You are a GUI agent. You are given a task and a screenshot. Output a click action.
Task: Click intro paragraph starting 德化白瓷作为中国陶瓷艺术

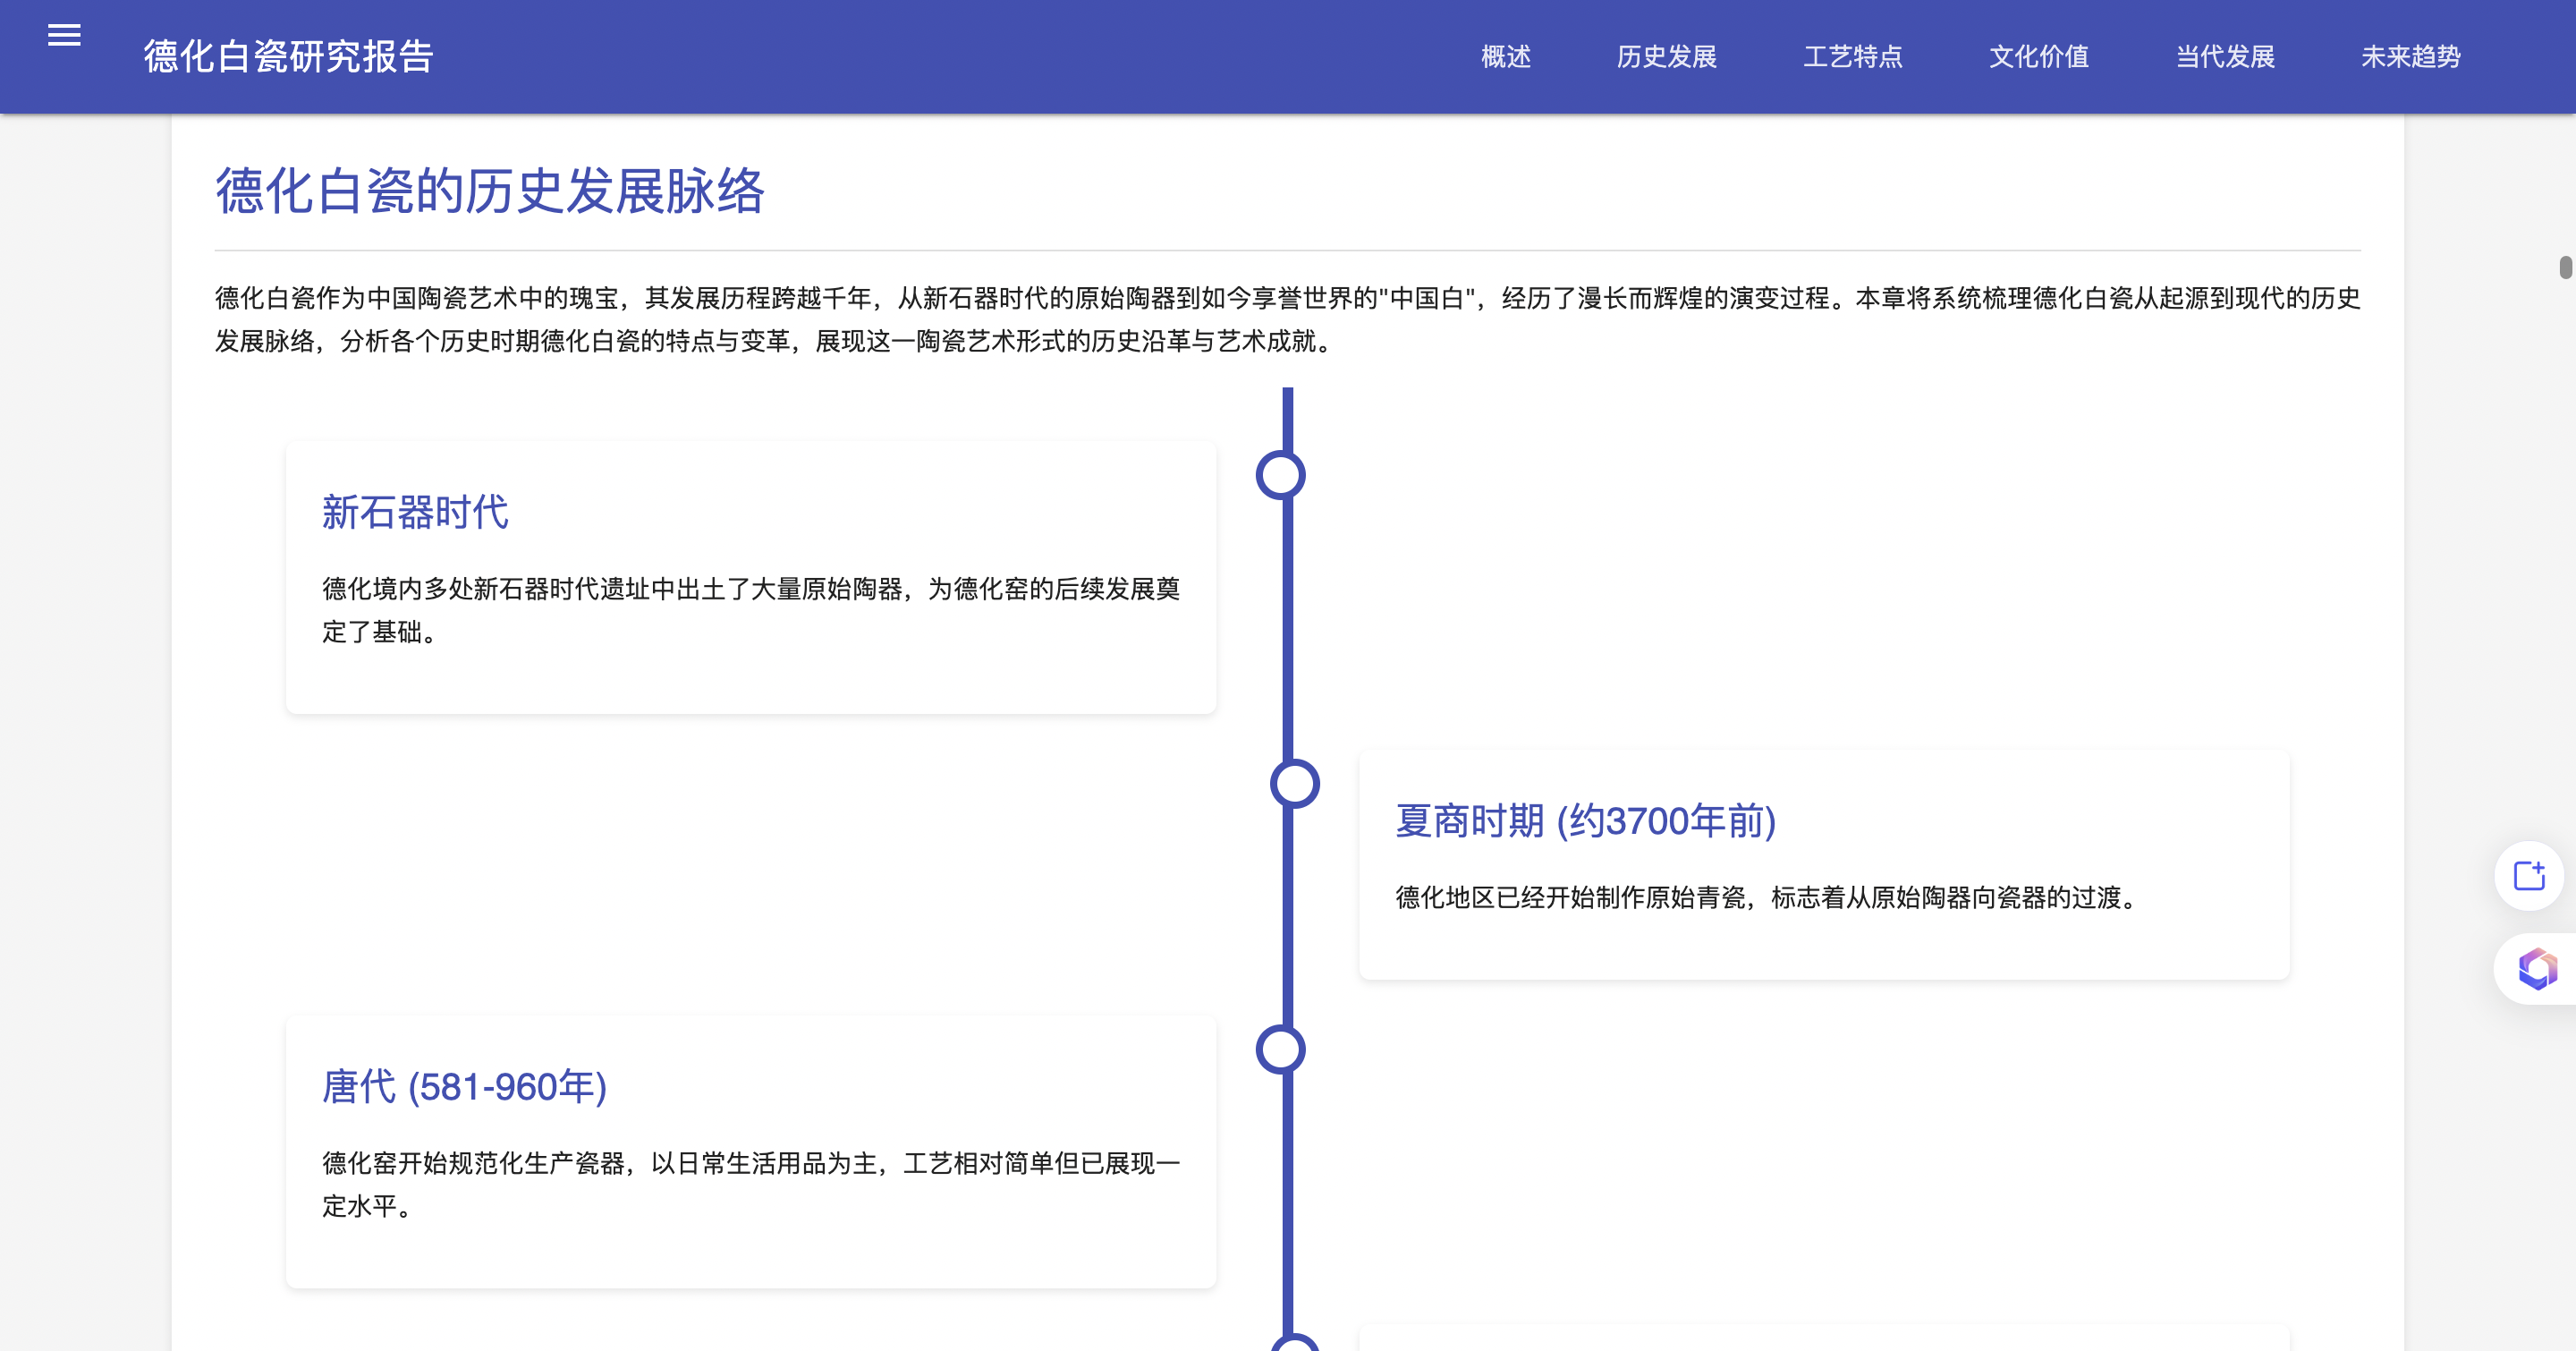pyautogui.click(x=1288, y=319)
